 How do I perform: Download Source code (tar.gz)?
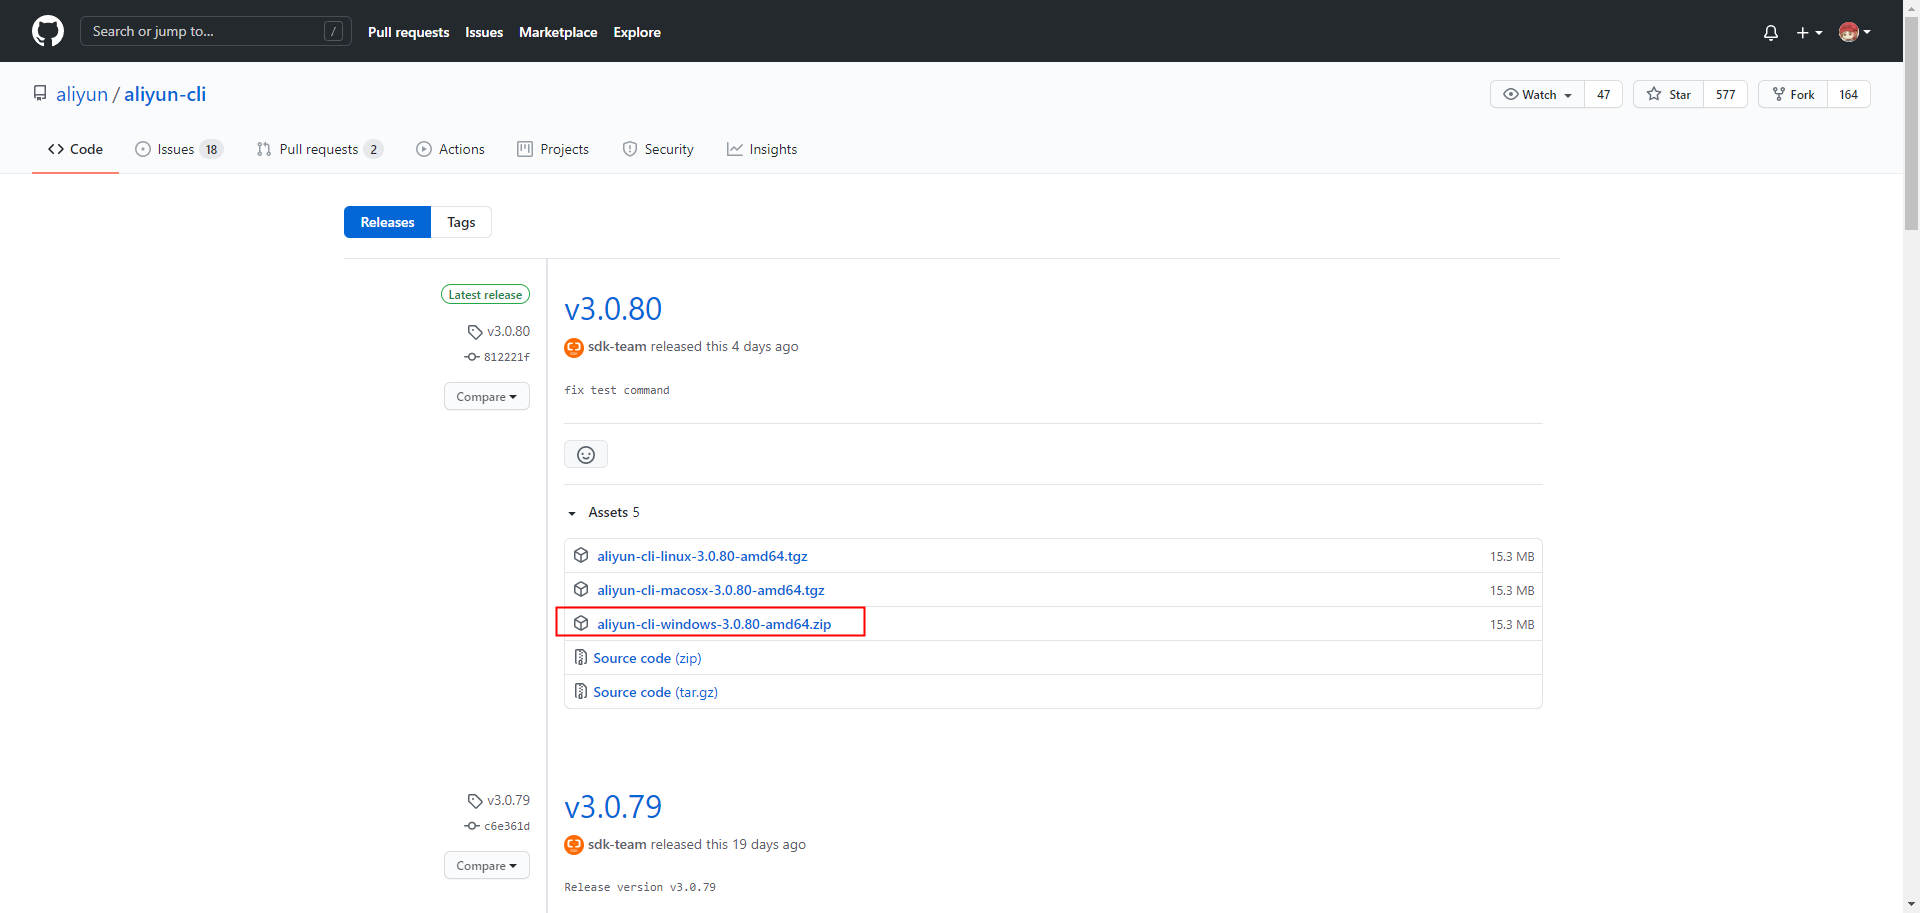(655, 692)
